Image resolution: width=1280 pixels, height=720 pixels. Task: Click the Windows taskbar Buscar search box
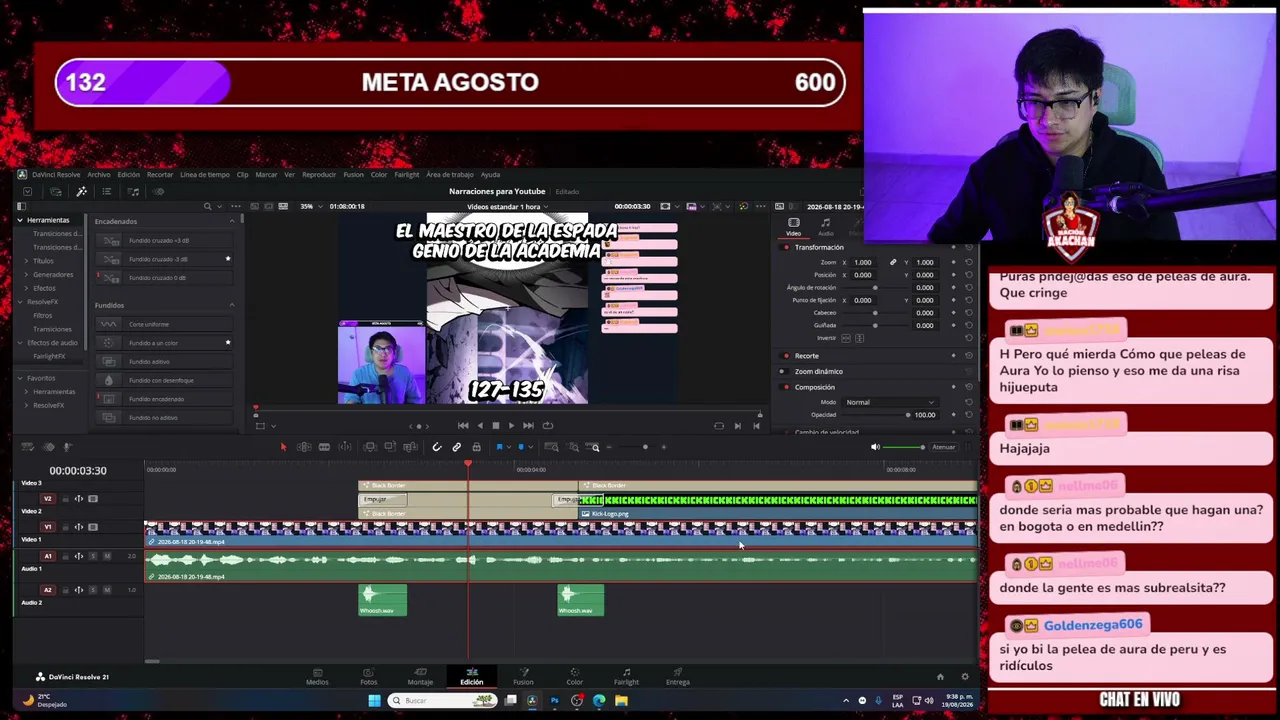(442, 700)
